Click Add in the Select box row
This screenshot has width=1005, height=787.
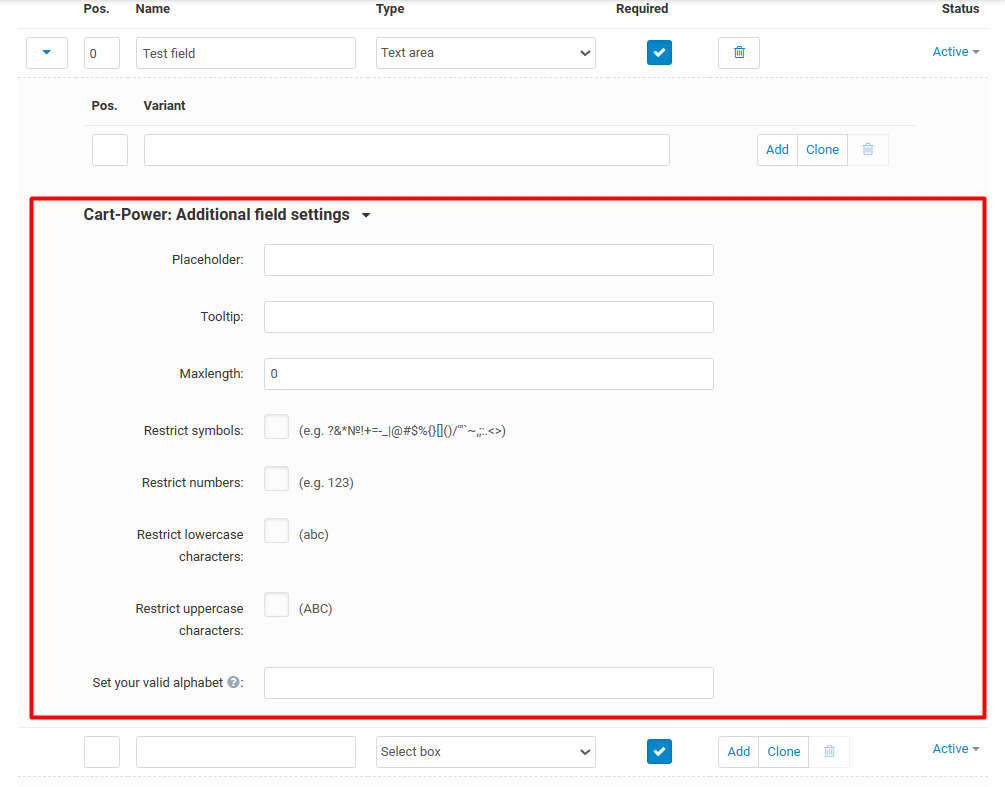pyautogui.click(x=738, y=751)
